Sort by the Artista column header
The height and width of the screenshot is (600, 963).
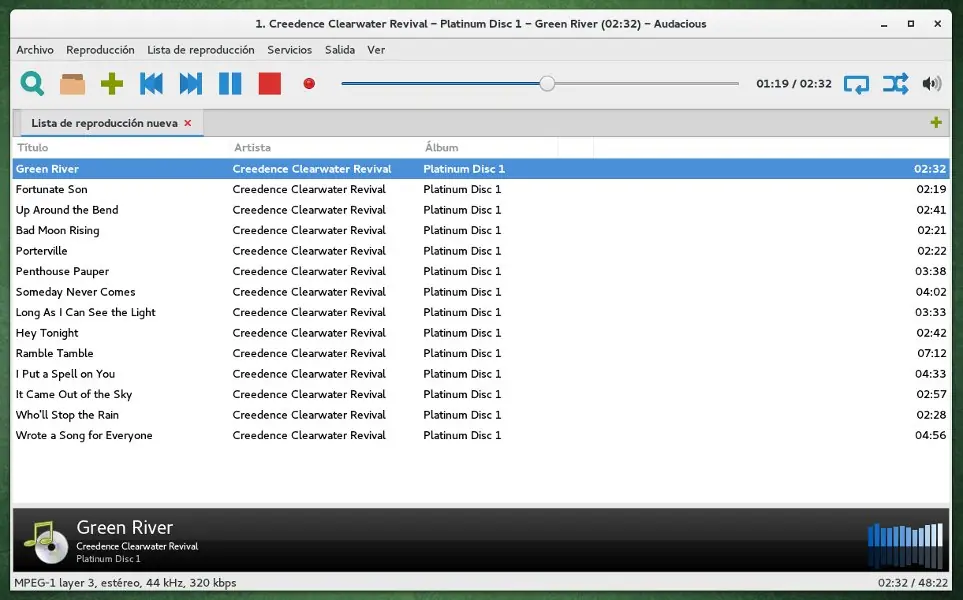[x=326, y=147]
